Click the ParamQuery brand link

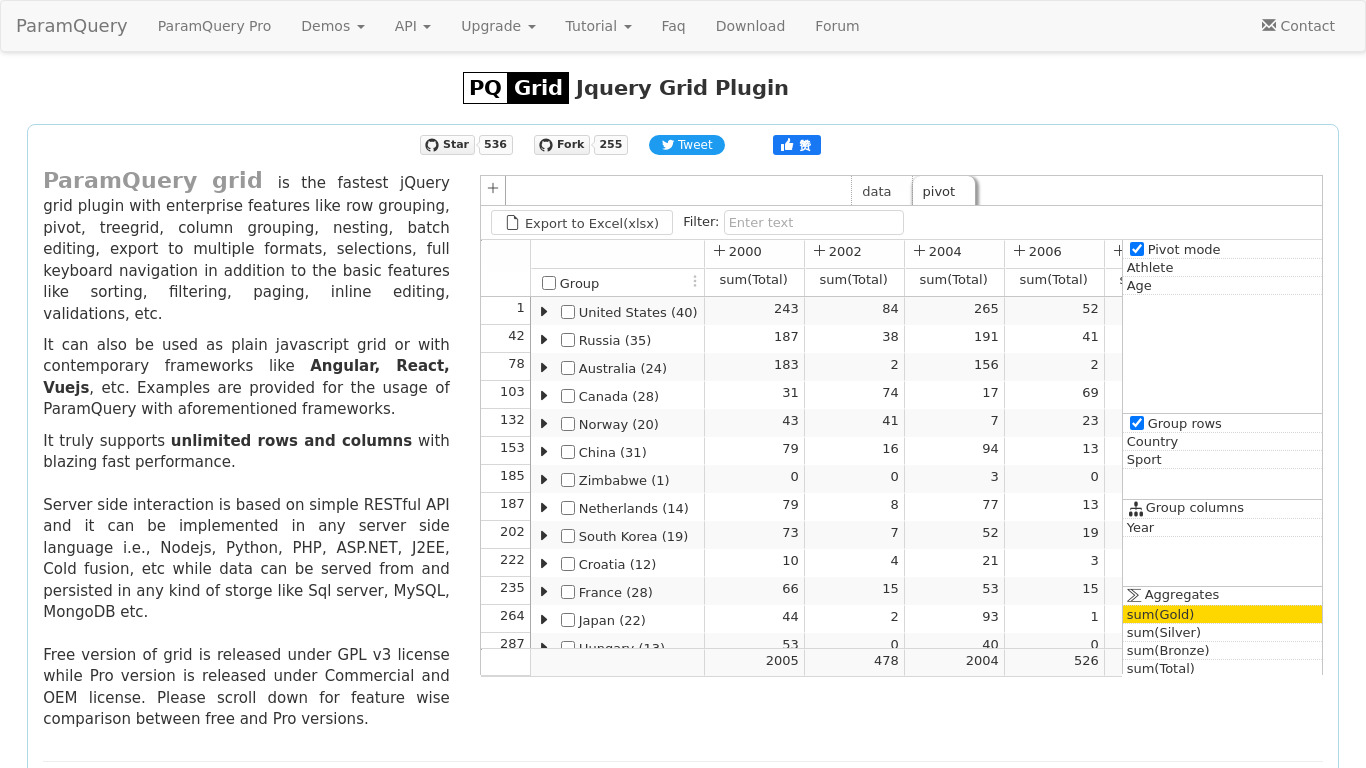72,26
